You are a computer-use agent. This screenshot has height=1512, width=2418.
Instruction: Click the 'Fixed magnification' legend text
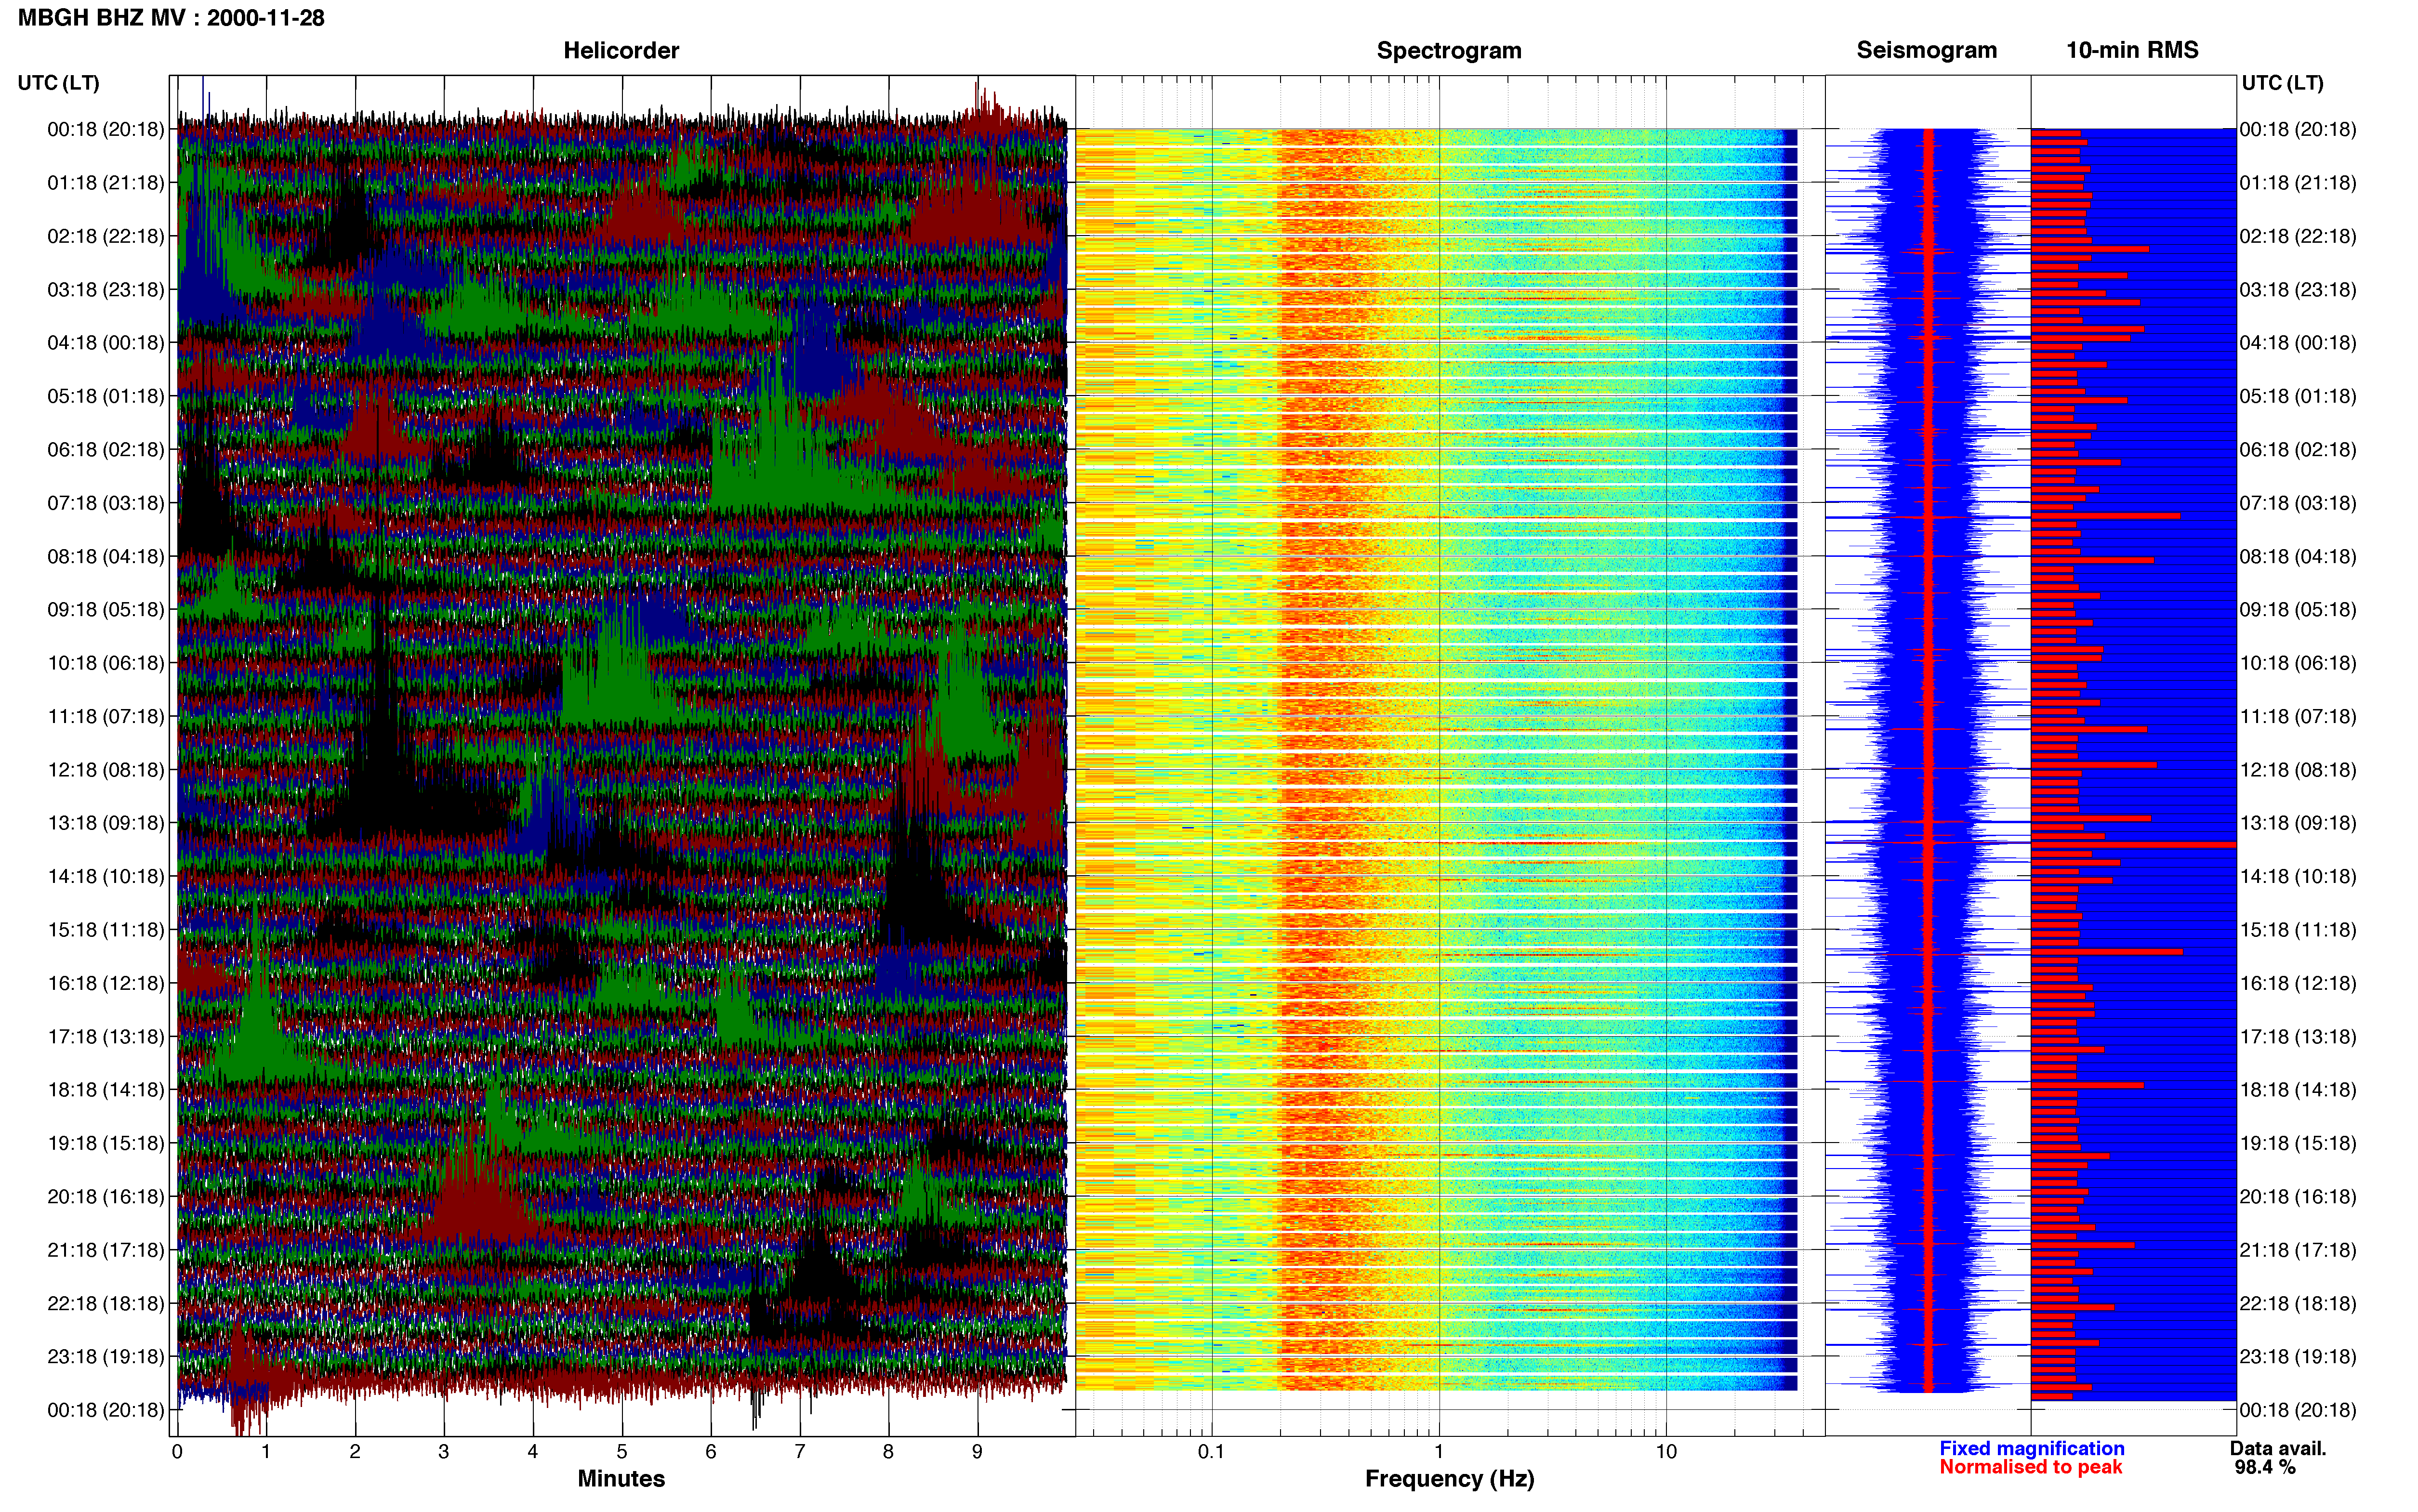tap(2032, 1448)
